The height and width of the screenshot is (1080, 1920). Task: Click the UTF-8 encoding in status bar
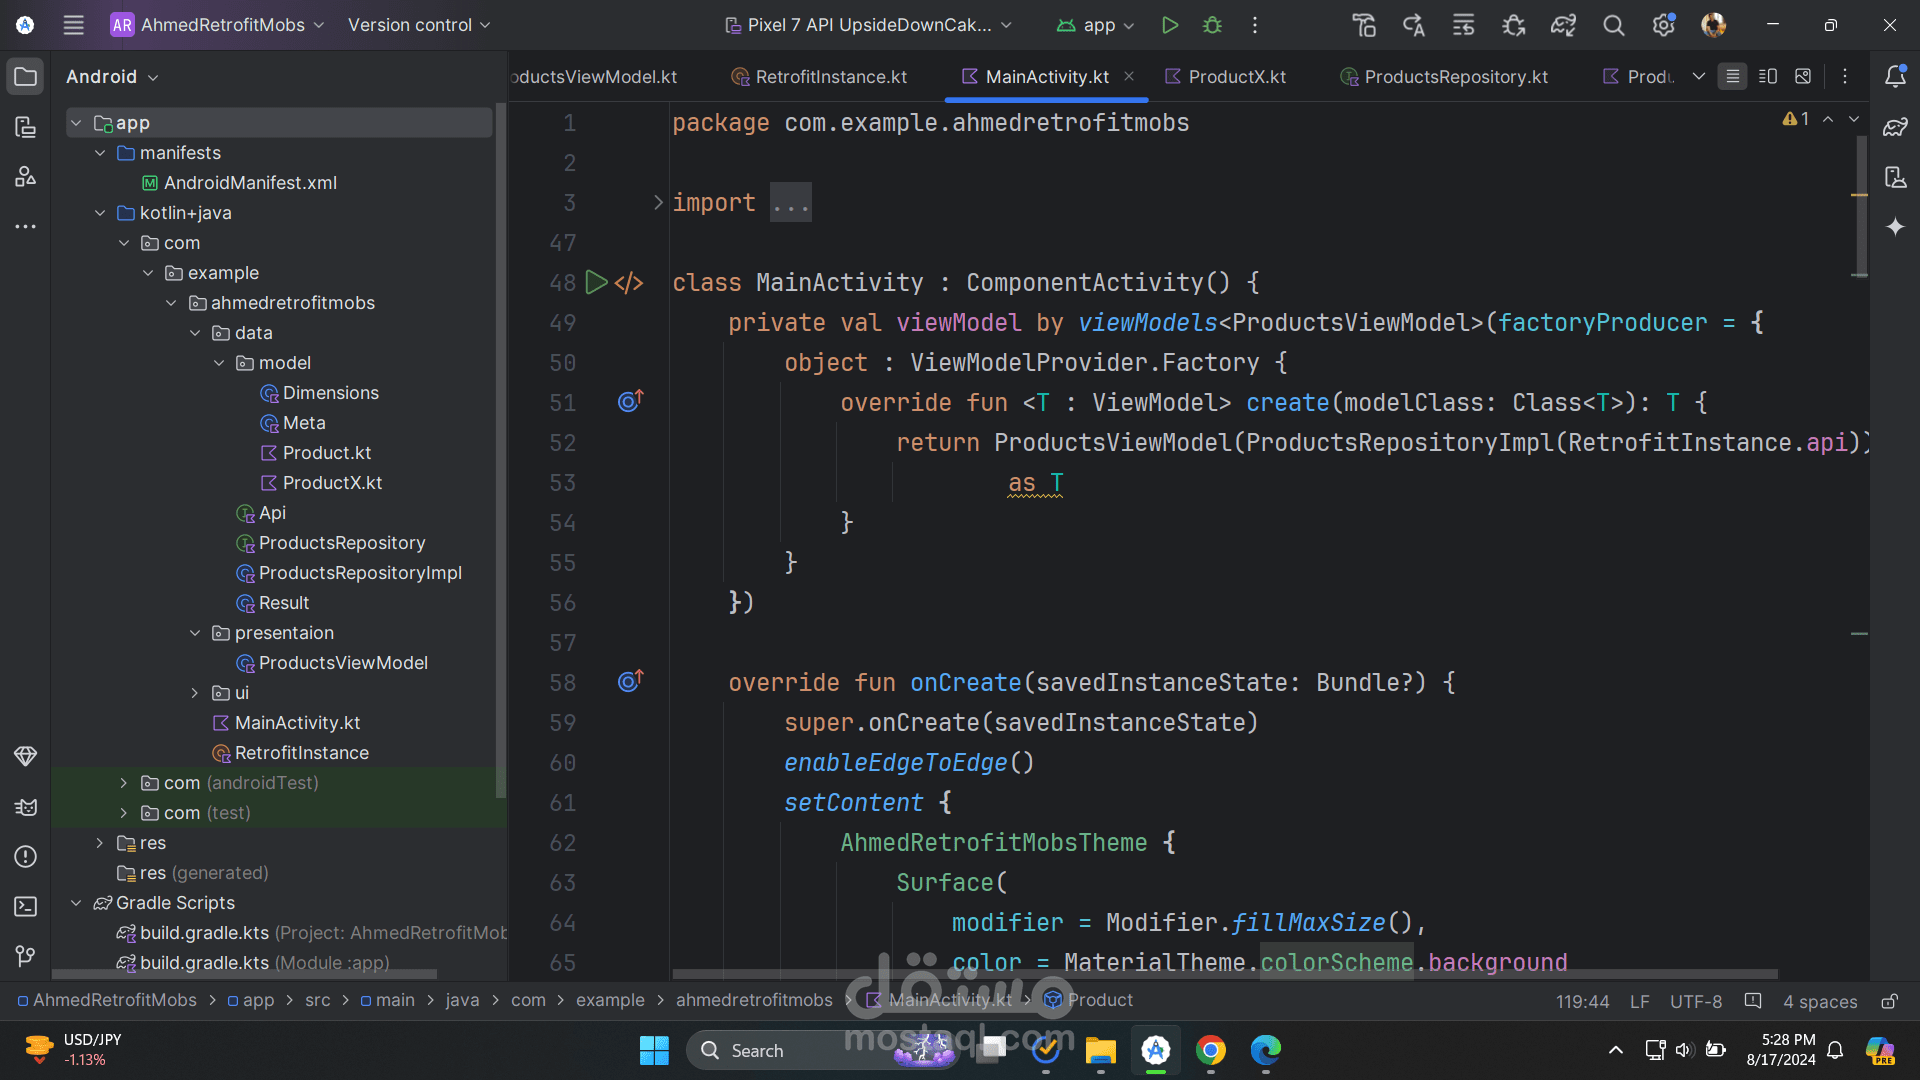1696,1001
